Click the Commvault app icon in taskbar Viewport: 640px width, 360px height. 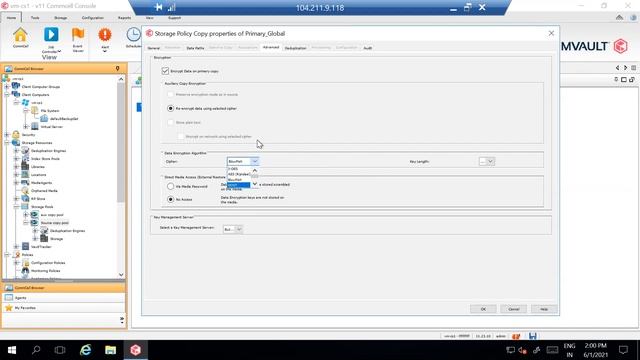[136, 350]
